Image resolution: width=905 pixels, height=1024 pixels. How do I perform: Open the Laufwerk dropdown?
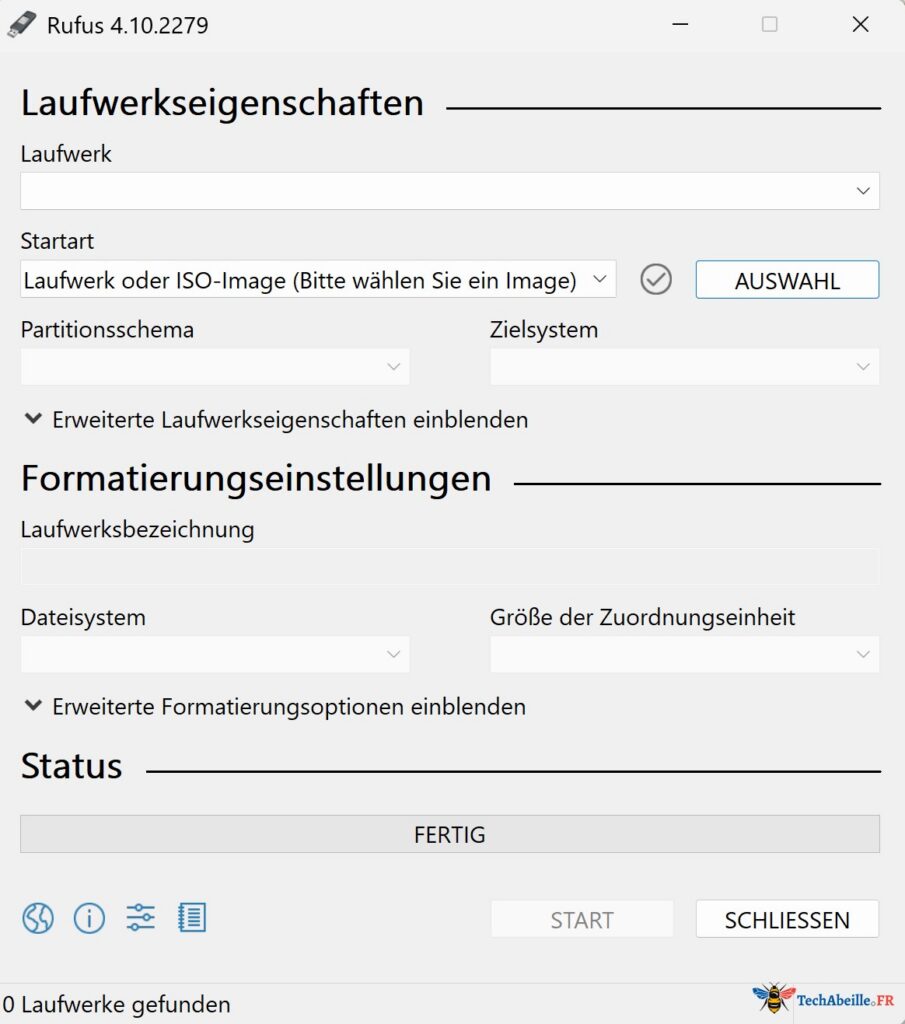coord(450,190)
